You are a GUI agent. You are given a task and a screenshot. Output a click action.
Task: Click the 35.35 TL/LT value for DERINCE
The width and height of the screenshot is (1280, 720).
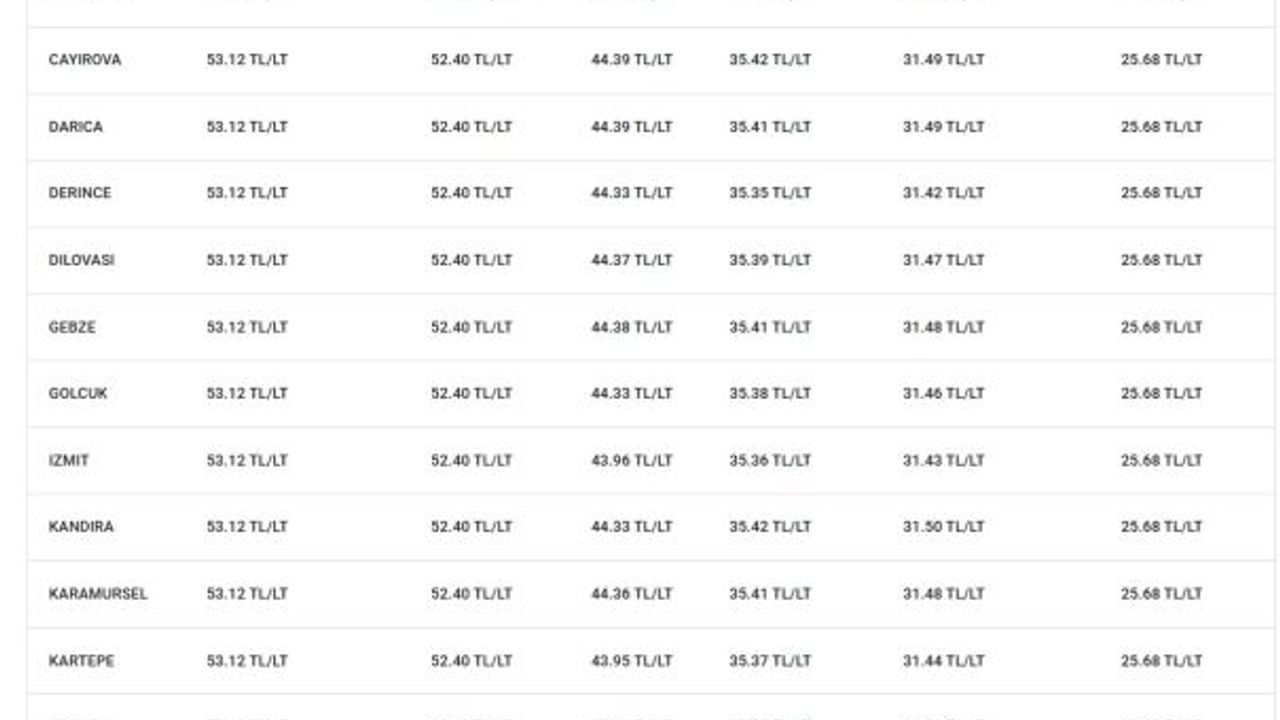(x=770, y=193)
